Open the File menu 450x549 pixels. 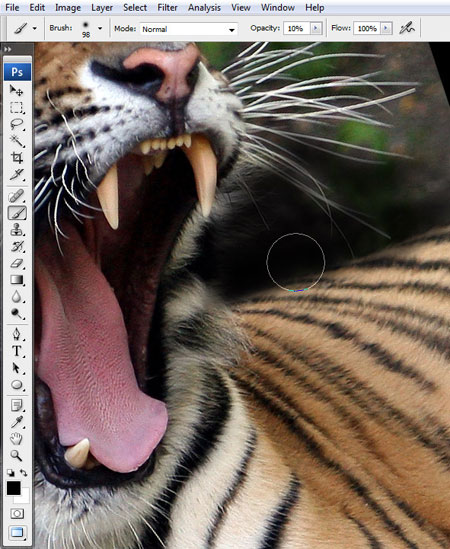12,7
